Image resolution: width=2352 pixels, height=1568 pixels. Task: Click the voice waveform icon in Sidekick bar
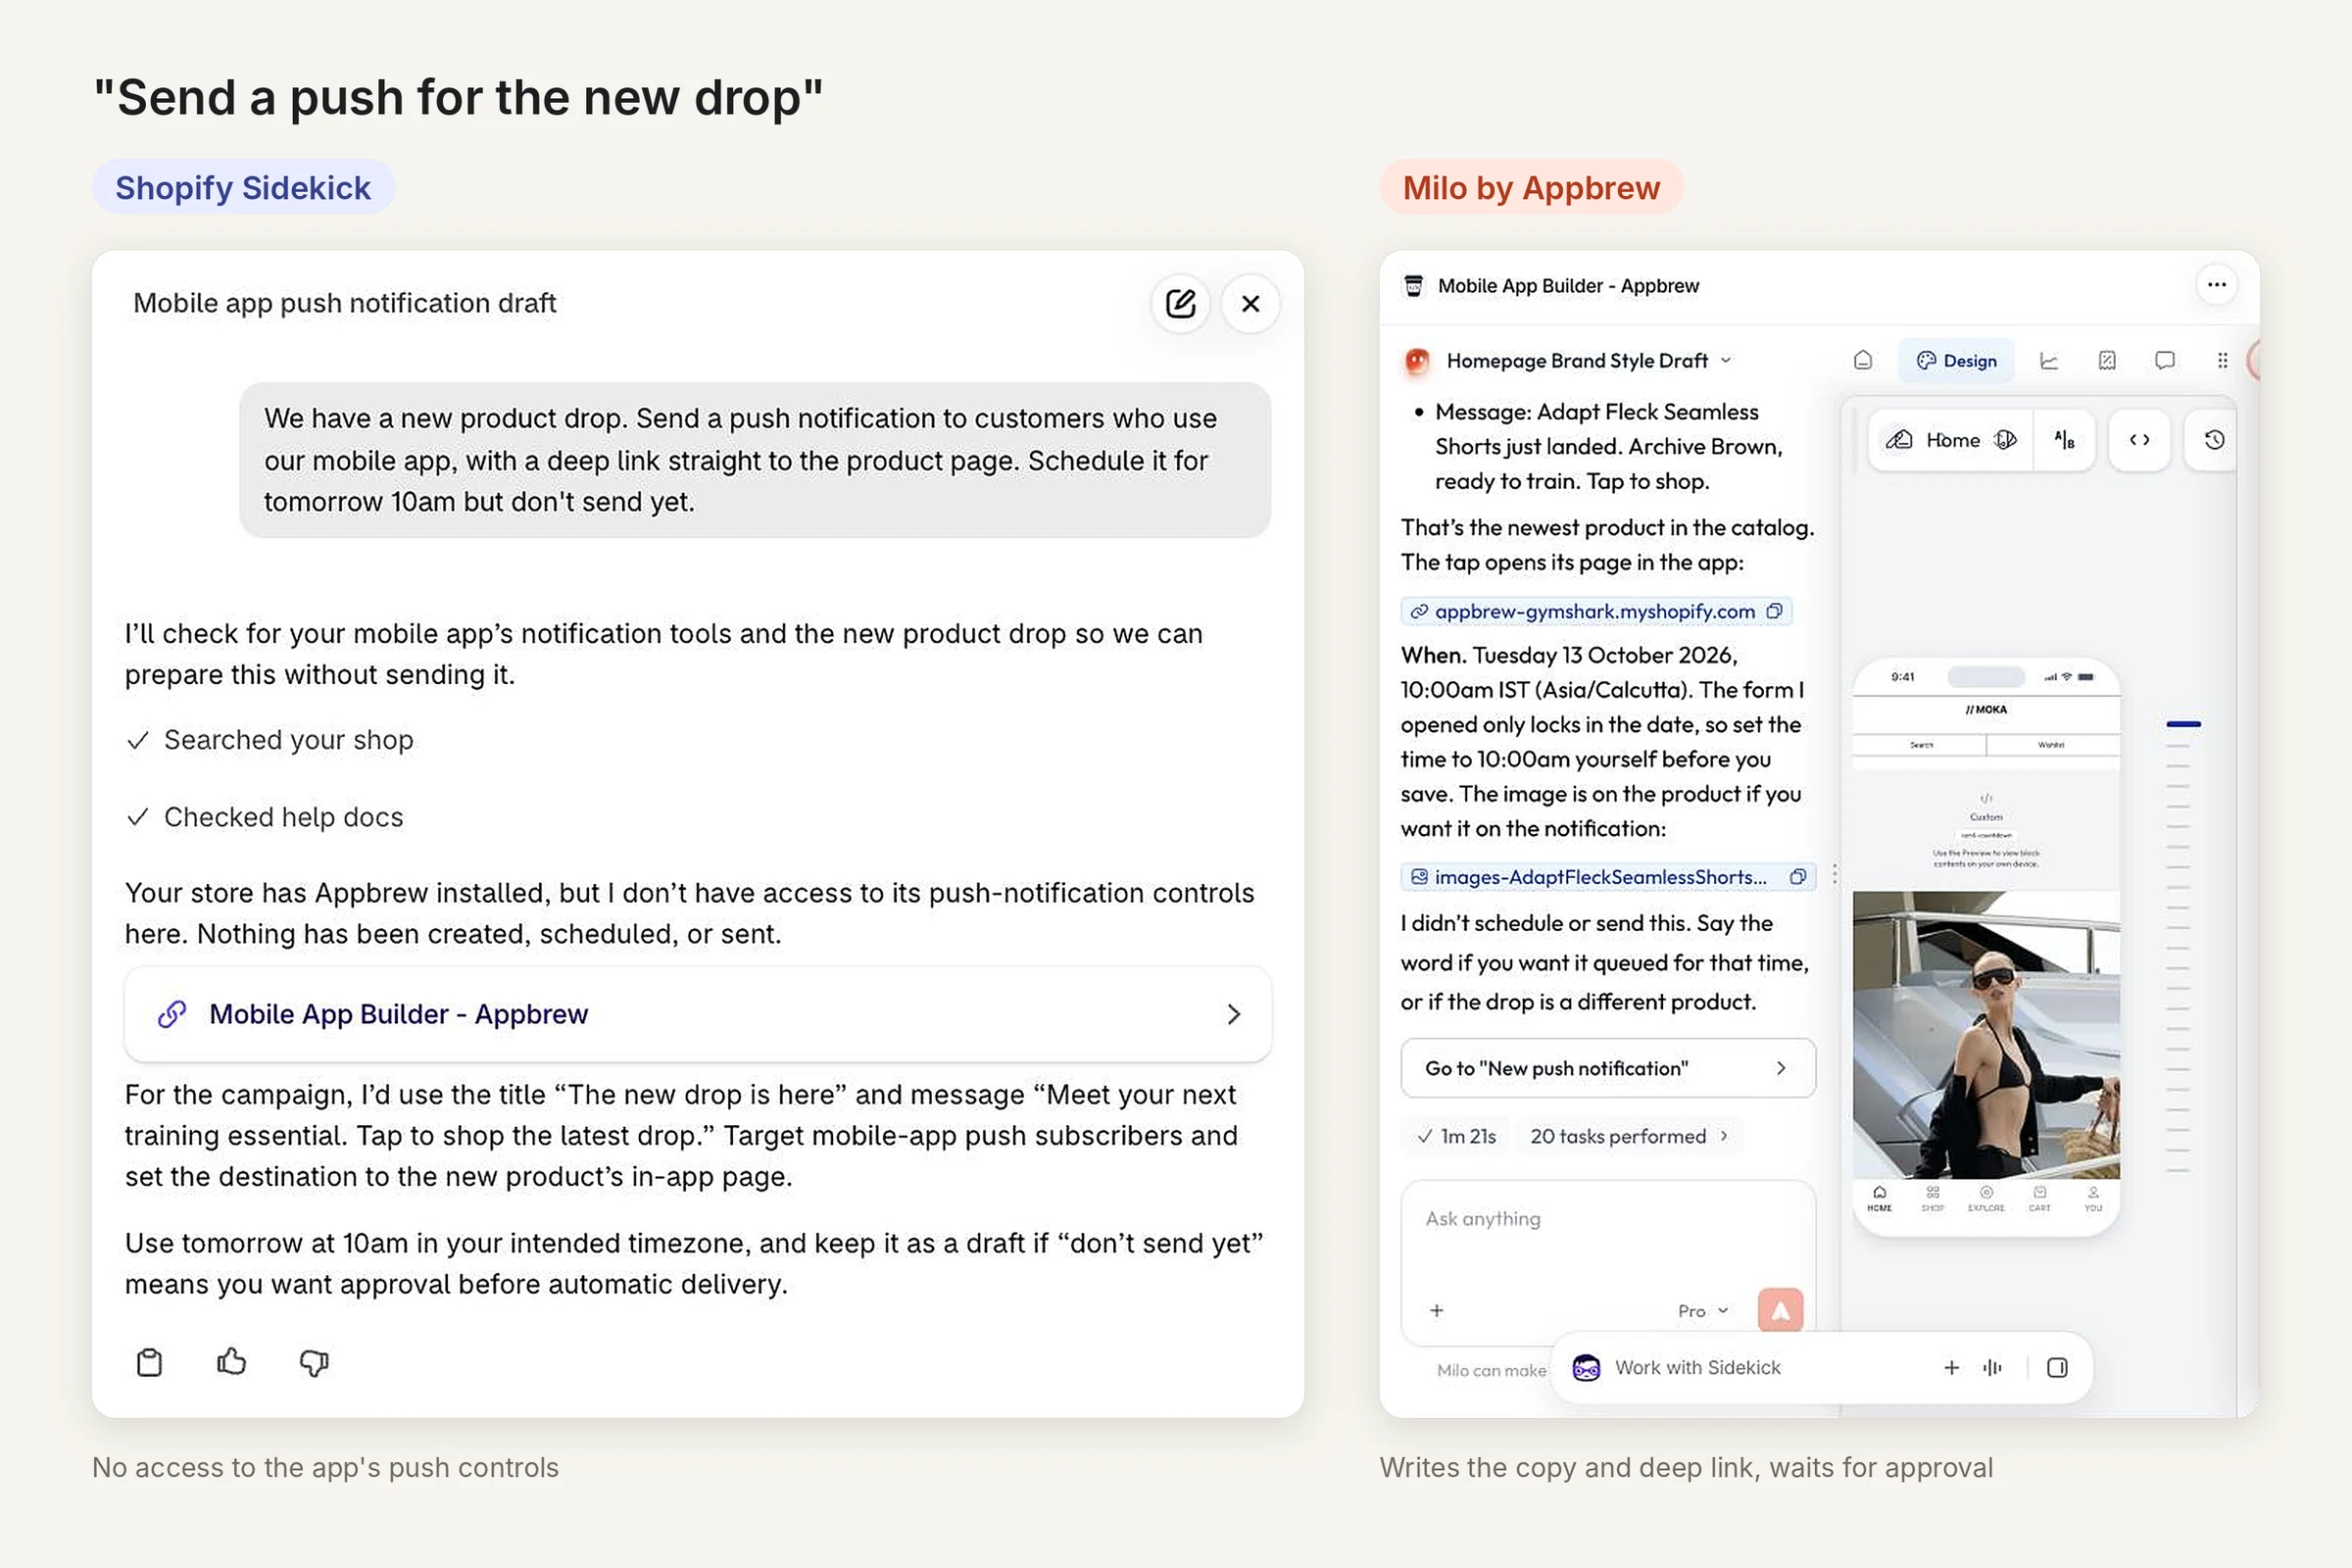[x=1992, y=1367]
